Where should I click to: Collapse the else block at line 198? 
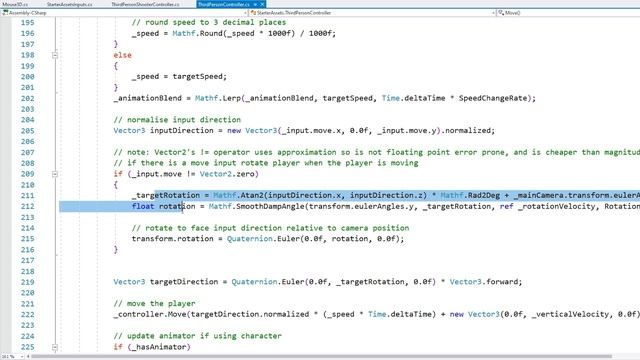[x=55, y=55]
